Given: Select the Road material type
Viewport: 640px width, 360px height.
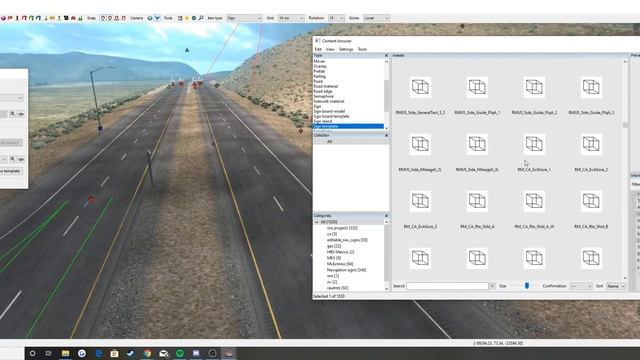Looking at the screenshot, I should pos(325,86).
